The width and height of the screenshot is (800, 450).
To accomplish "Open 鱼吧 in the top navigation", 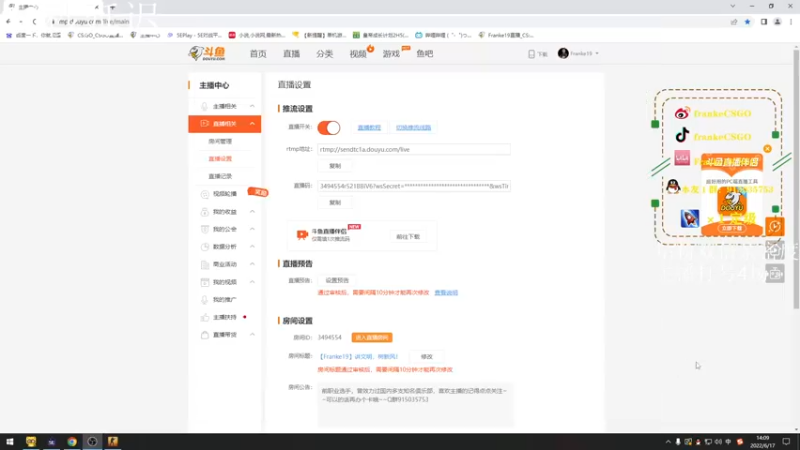I will [x=424, y=54].
